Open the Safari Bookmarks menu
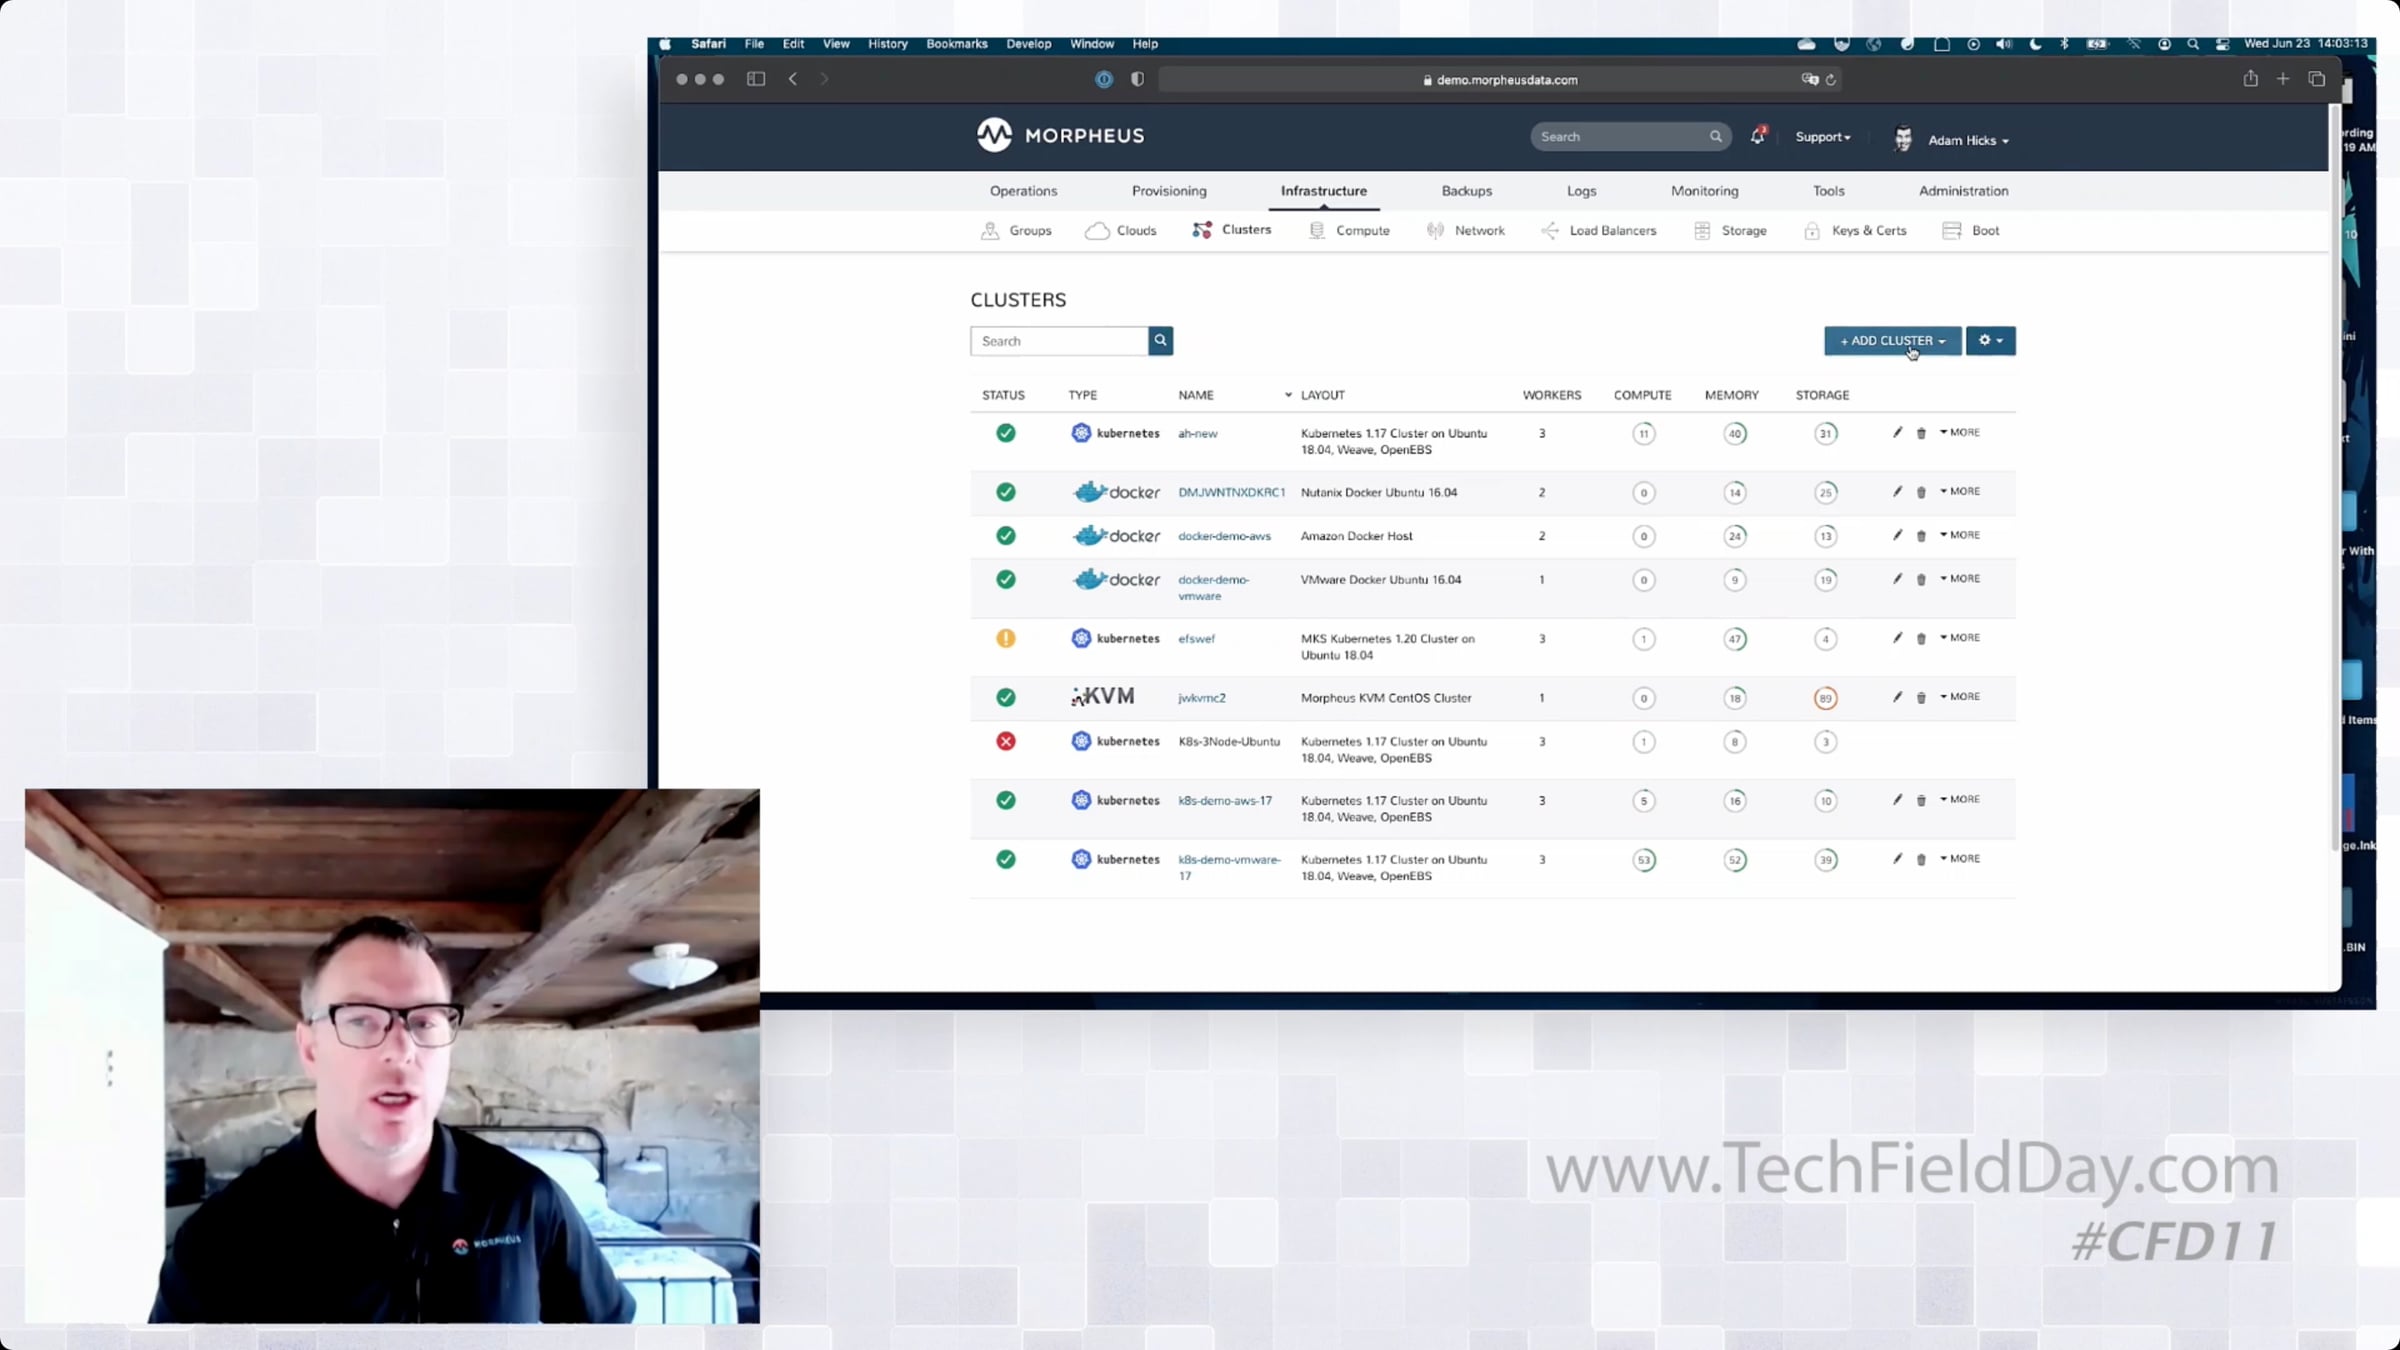This screenshot has height=1350, width=2400. [x=956, y=44]
